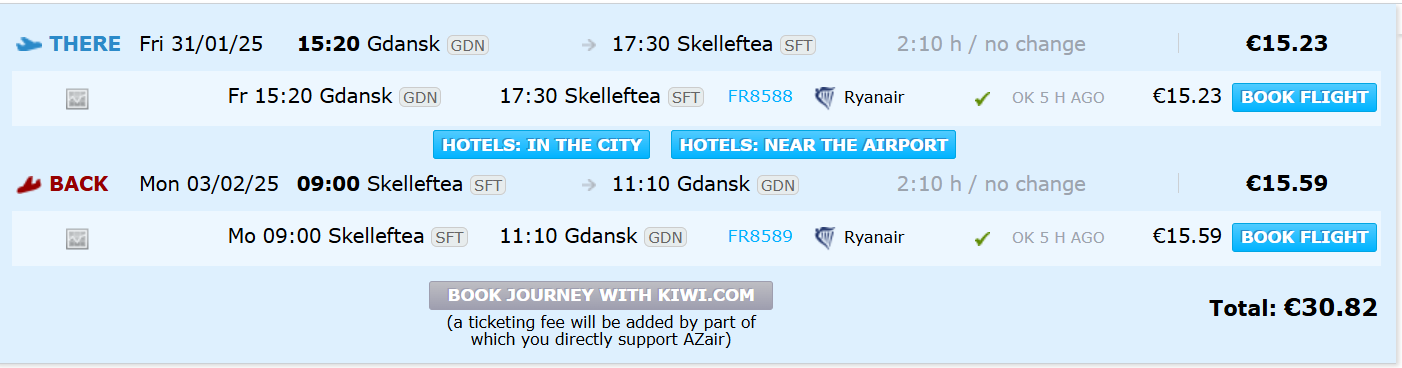Book the €15.59 return flight
This screenshot has height=368, width=1402.
[1304, 237]
